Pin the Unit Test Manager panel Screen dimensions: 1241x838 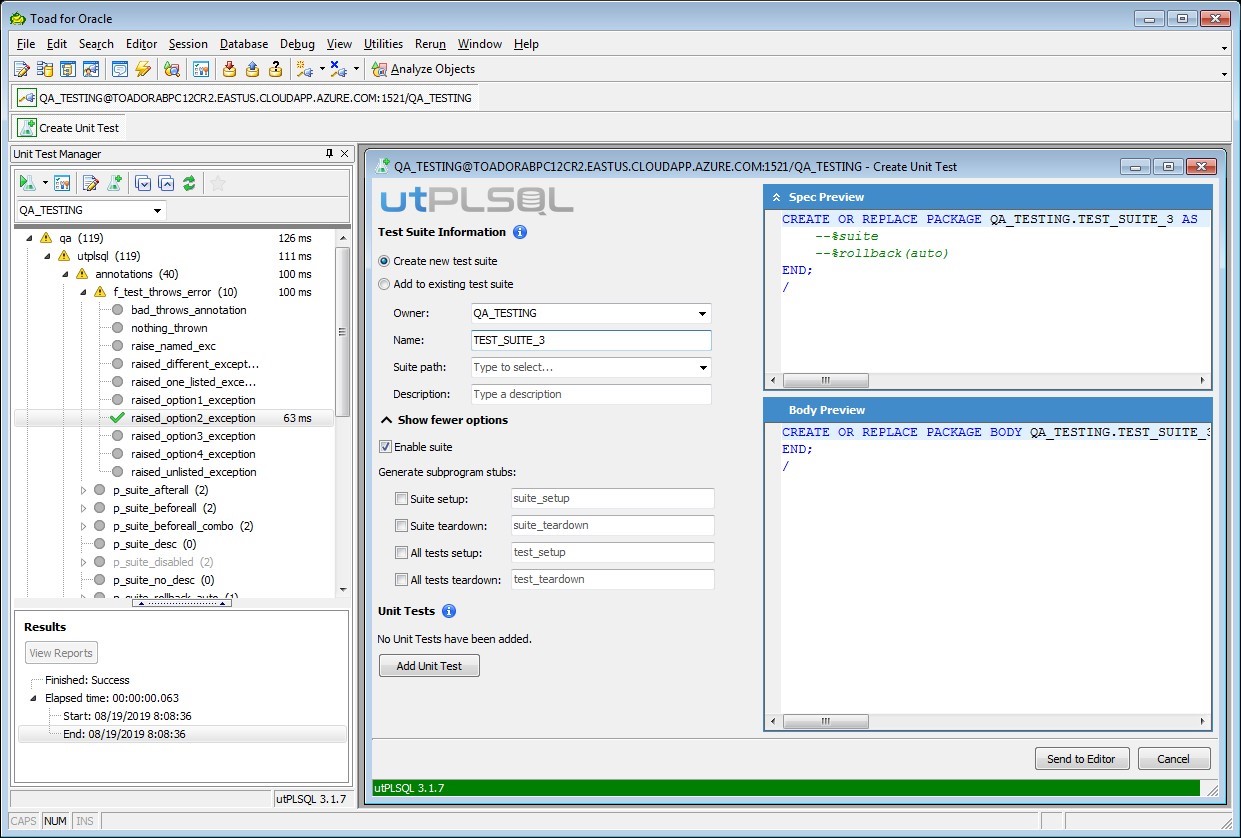click(x=329, y=154)
